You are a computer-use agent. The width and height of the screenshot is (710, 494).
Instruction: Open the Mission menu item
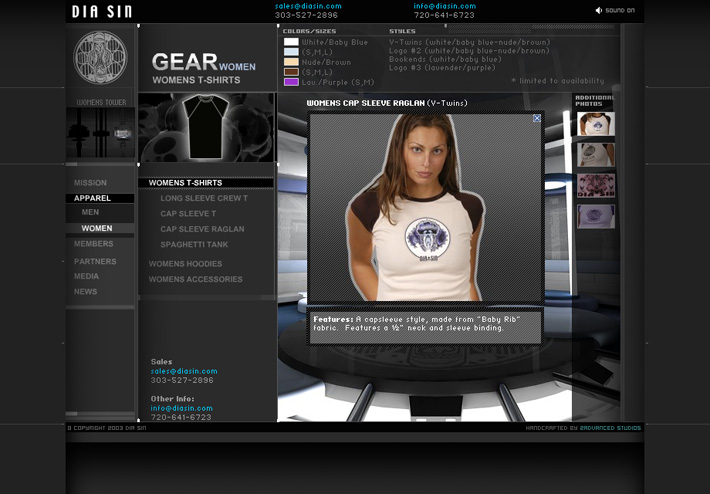pos(91,183)
